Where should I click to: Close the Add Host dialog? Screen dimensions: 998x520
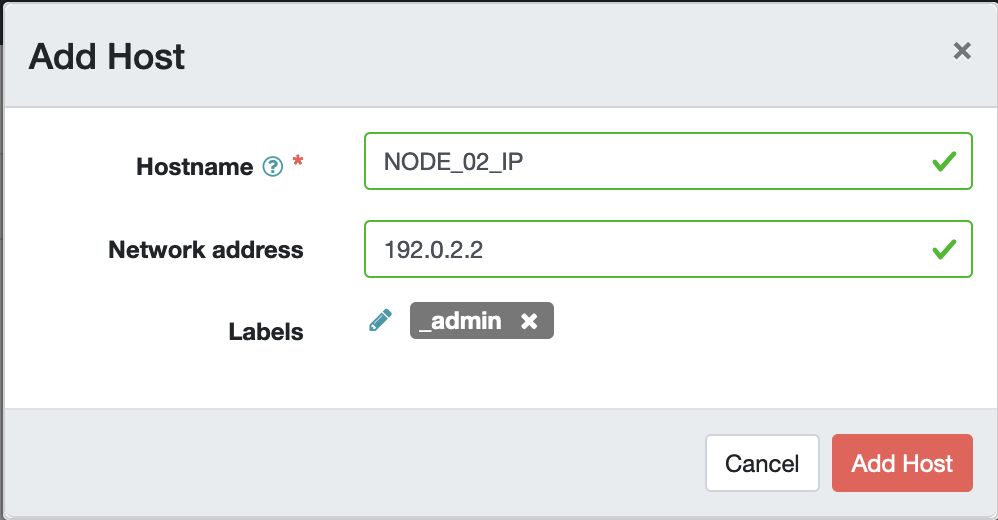coord(962,51)
